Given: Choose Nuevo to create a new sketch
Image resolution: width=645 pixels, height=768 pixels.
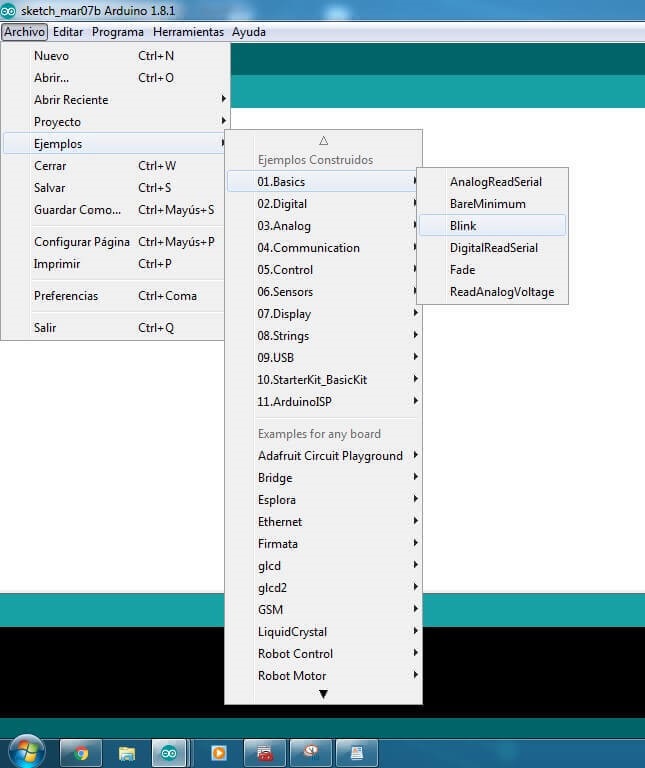Looking at the screenshot, I should (114, 56).
